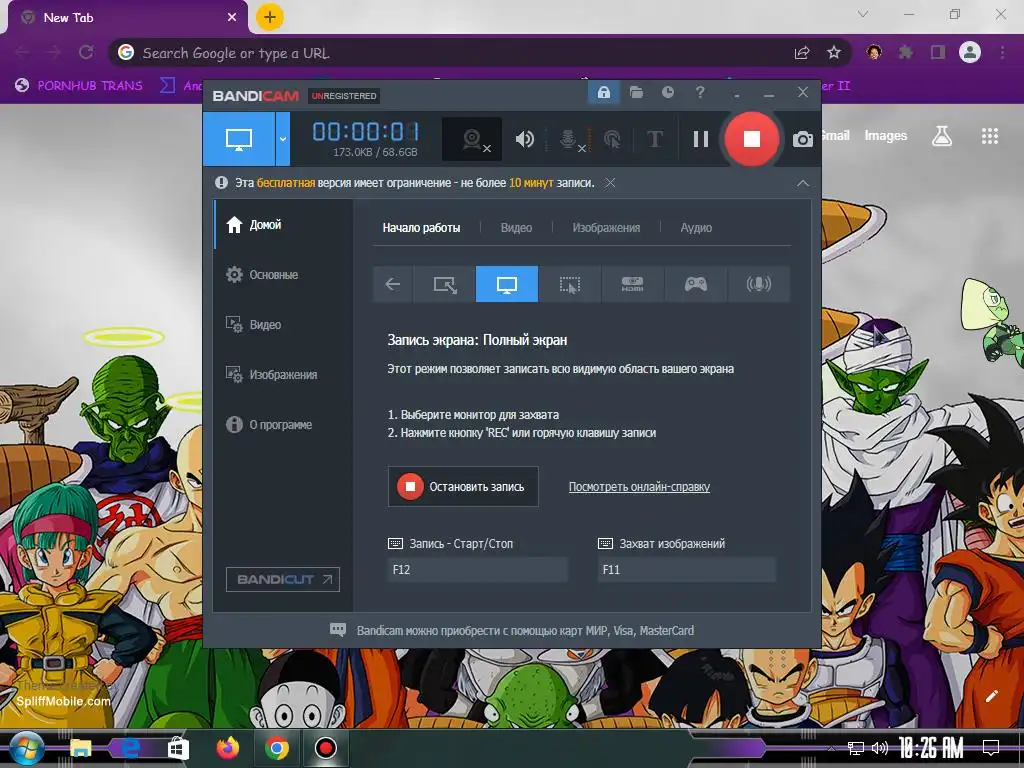Viewport: 1024px width, 768px height.
Task: Capture a screenshot with the camera icon
Action: 803,139
